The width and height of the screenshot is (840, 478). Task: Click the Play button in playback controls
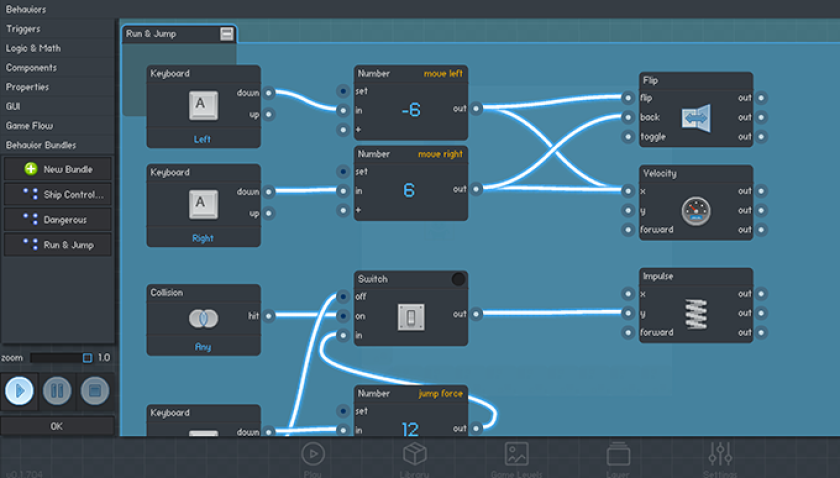coord(19,390)
